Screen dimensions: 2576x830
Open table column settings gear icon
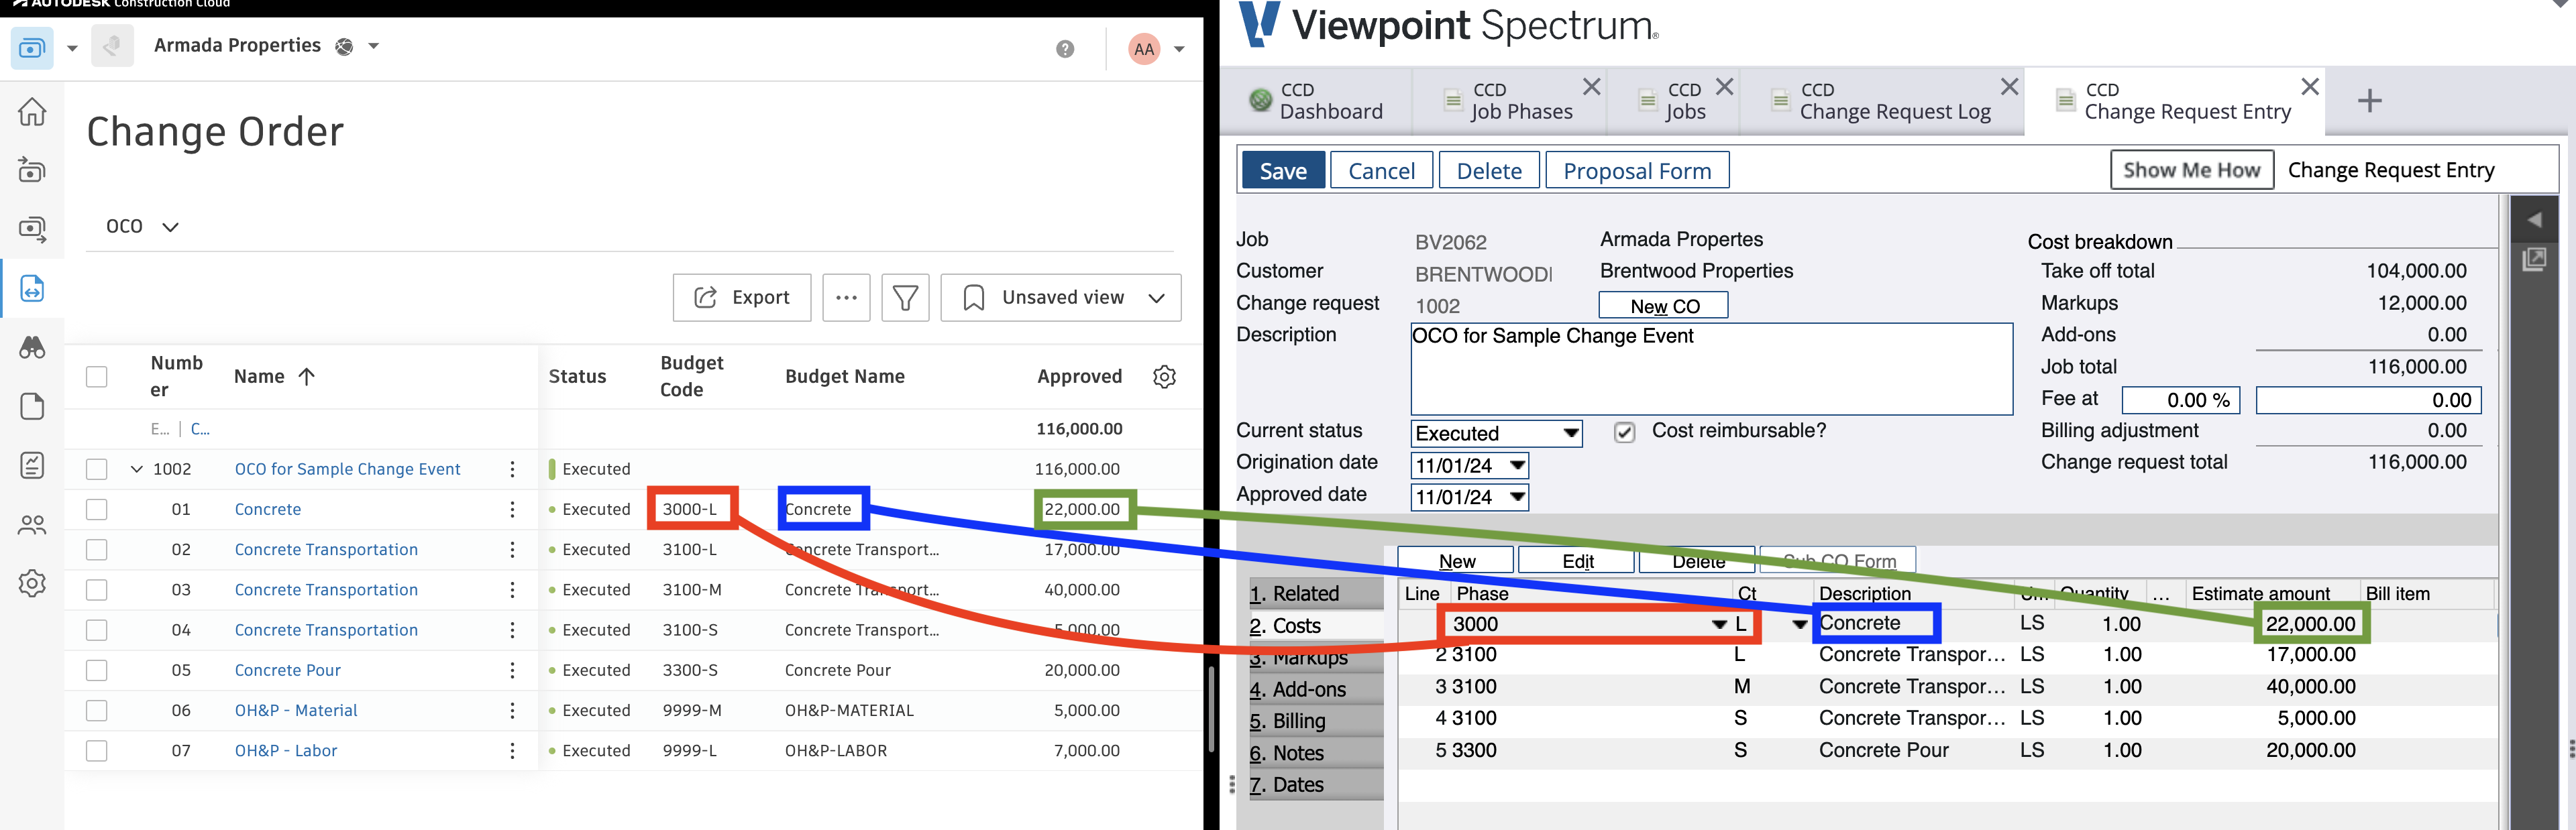click(1164, 377)
